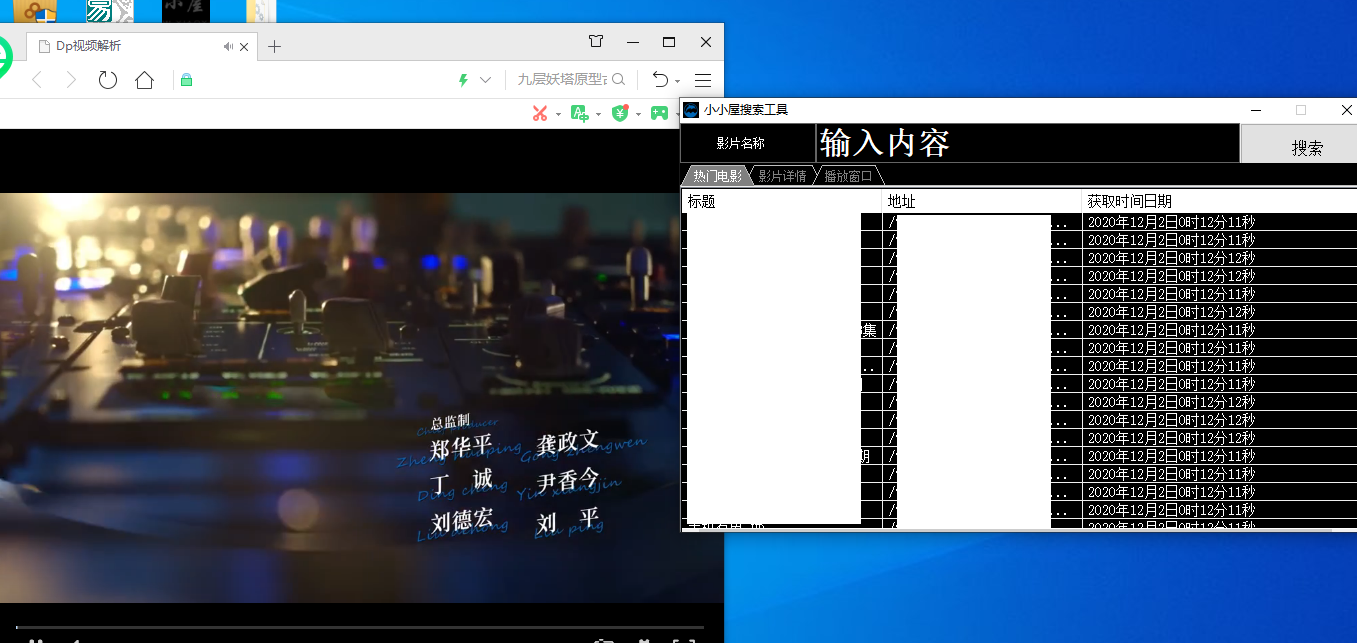Reload the page with the refresh icon

point(107,80)
